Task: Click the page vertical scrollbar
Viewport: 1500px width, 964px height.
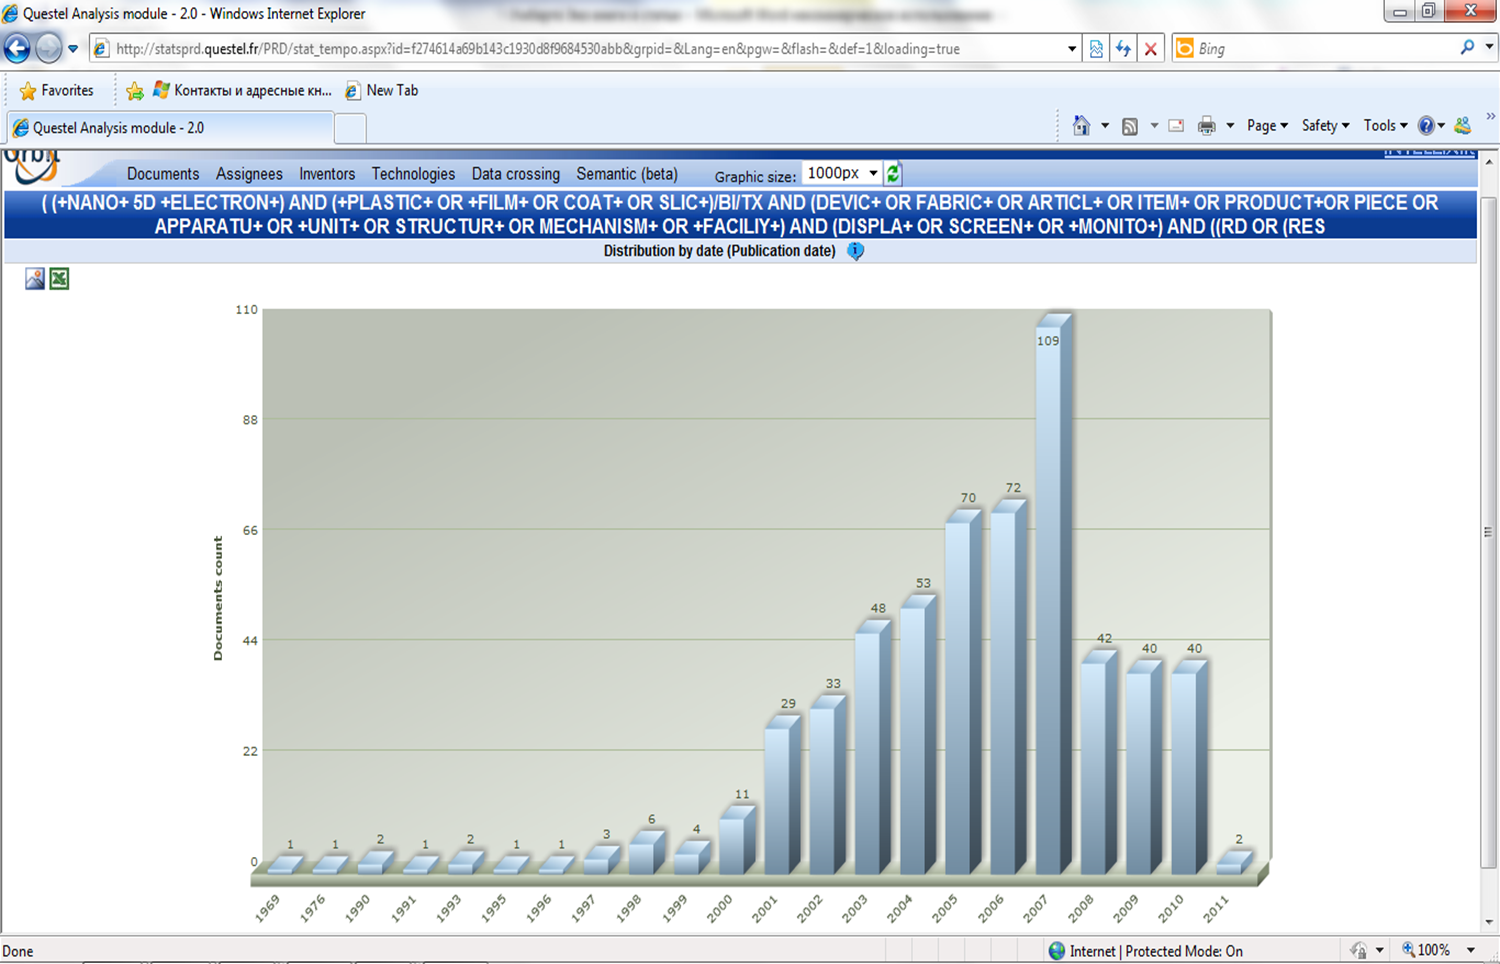Action: (x=1489, y=532)
